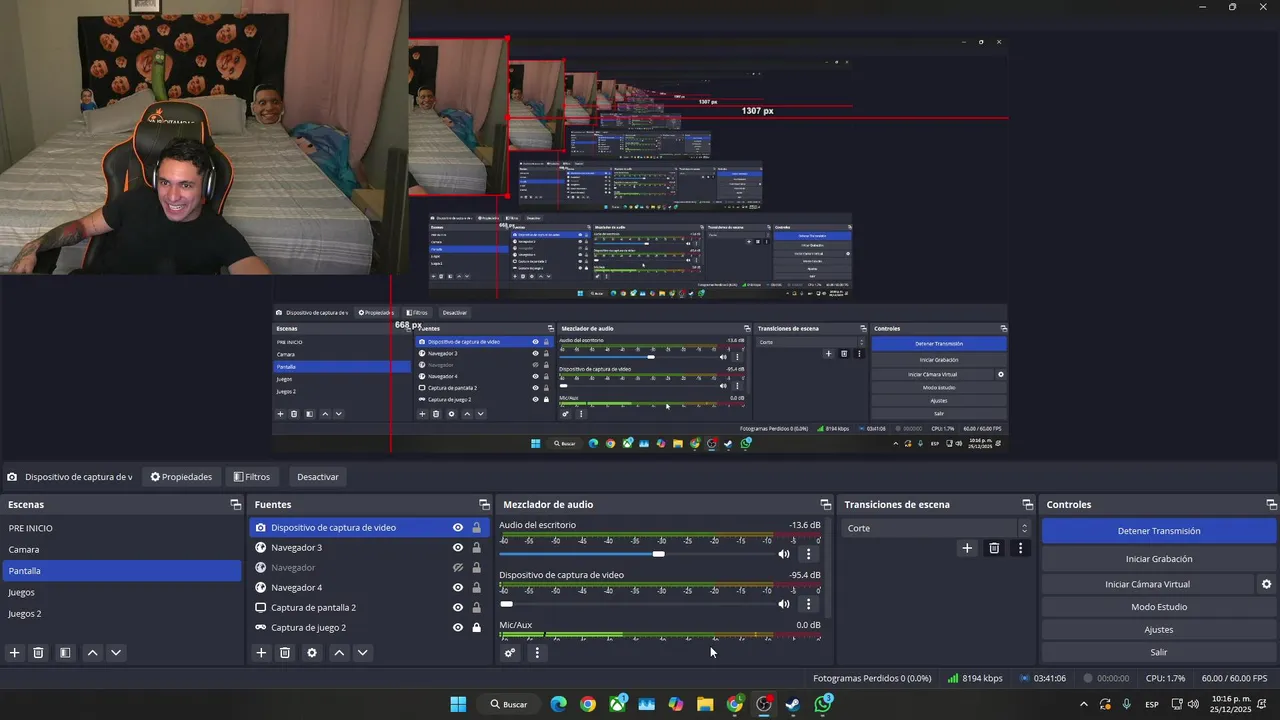
Task: Open transition properties three-dot menu
Action: 1020,548
